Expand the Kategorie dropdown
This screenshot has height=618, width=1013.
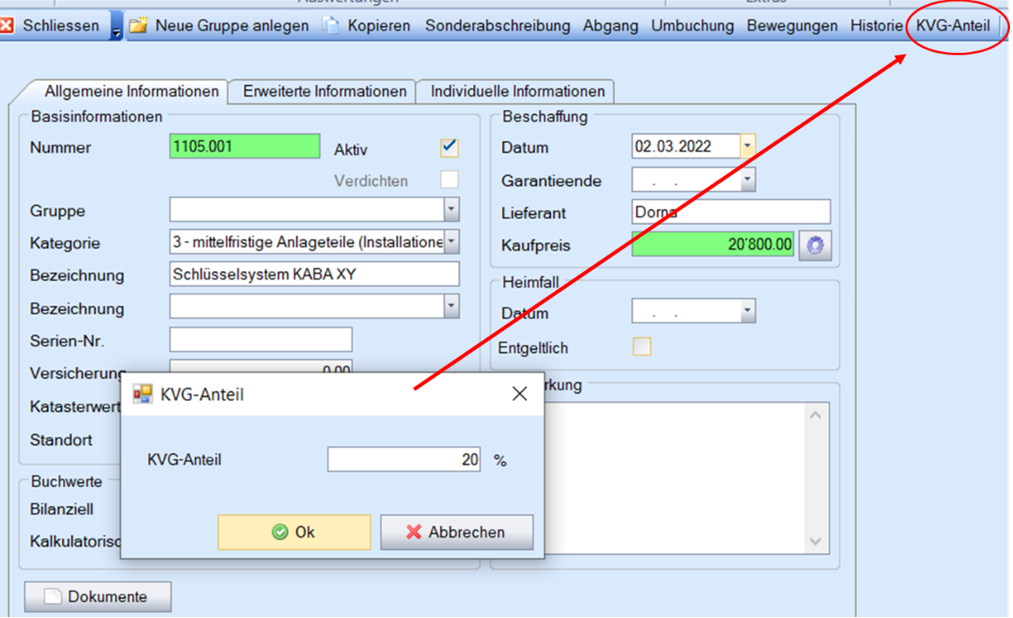pos(452,242)
